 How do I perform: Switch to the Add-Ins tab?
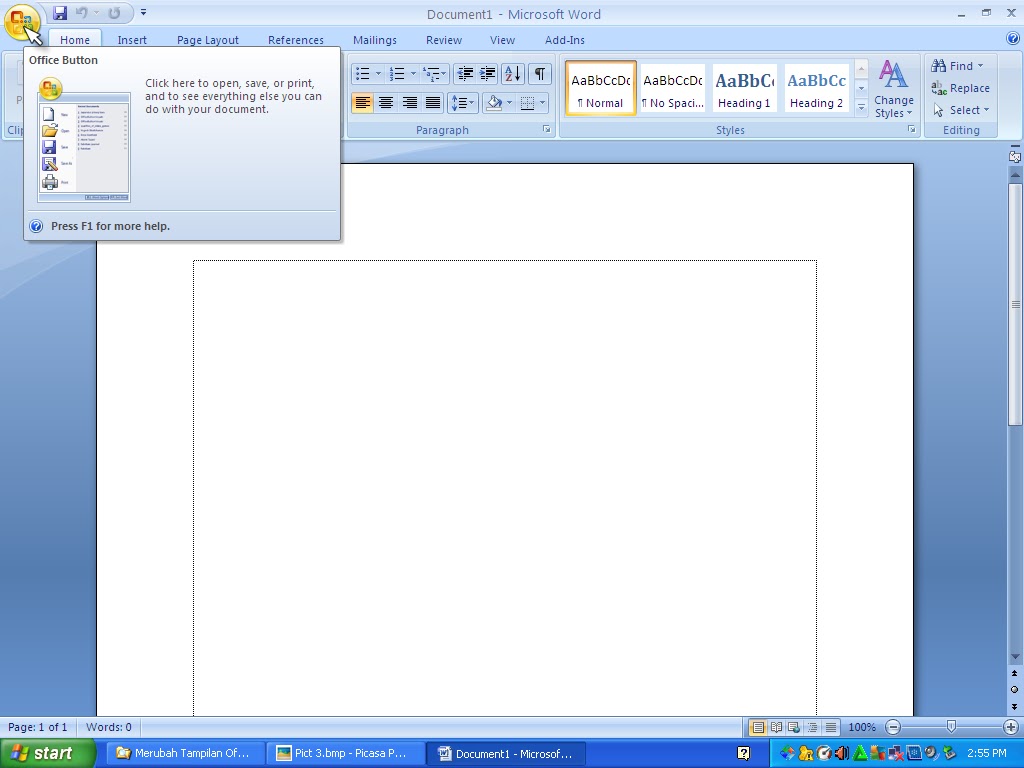pyautogui.click(x=564, y=40)
